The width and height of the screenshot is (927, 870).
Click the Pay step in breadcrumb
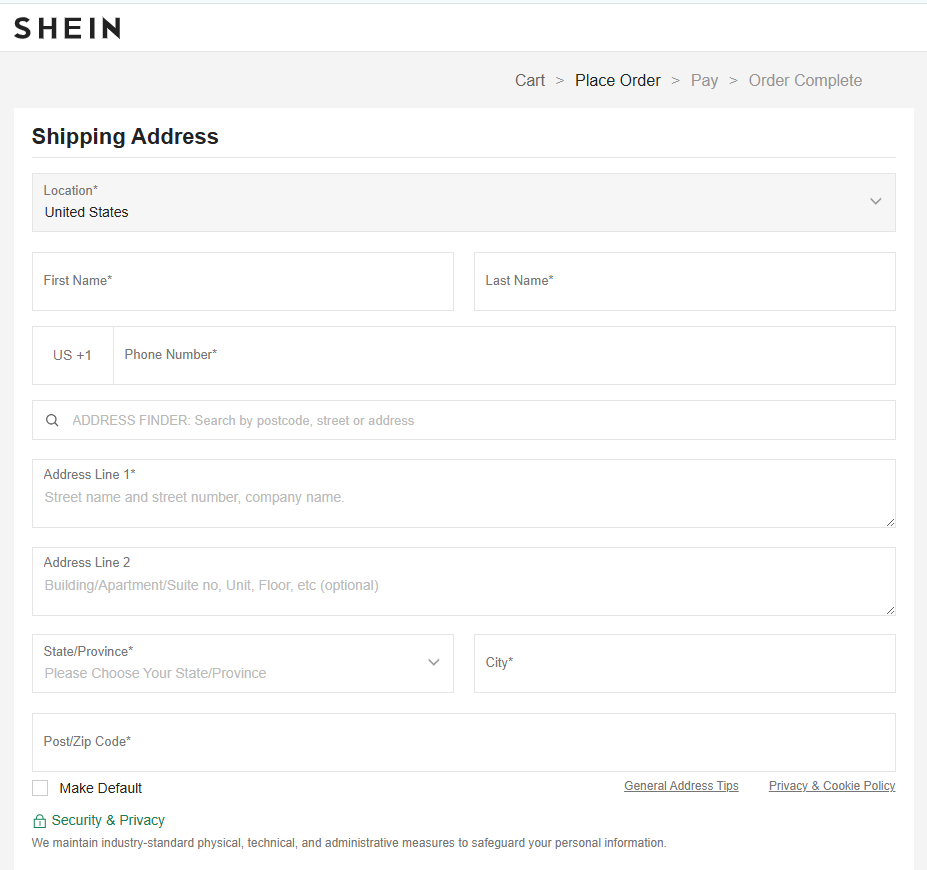point(704,81)
